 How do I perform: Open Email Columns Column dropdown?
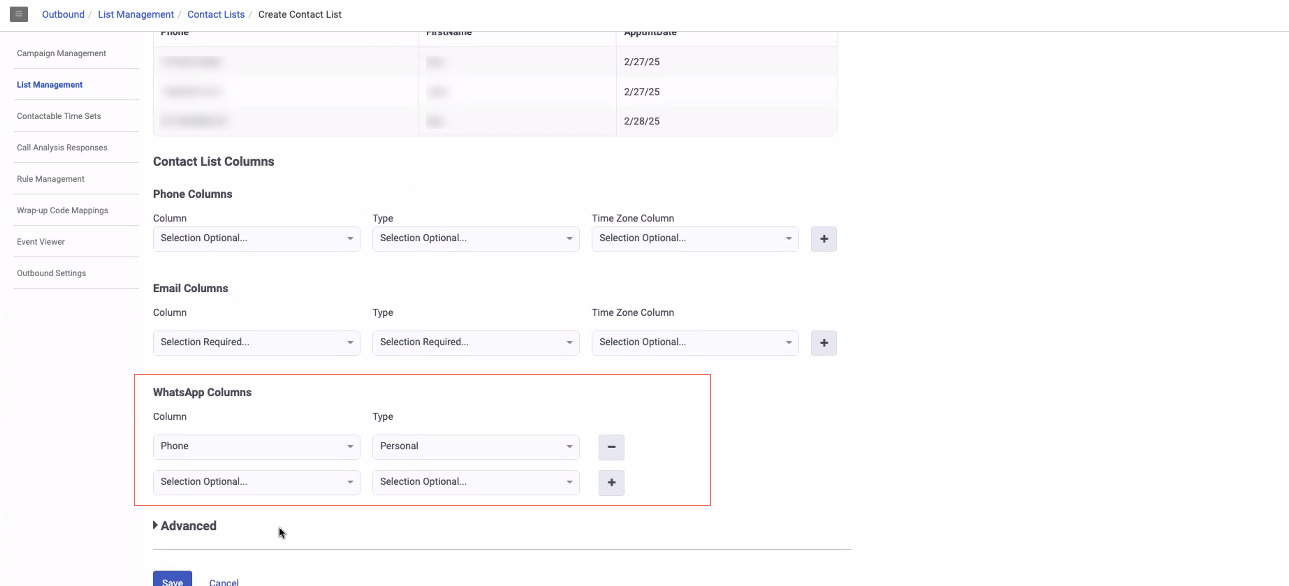(x=256, y=343)
